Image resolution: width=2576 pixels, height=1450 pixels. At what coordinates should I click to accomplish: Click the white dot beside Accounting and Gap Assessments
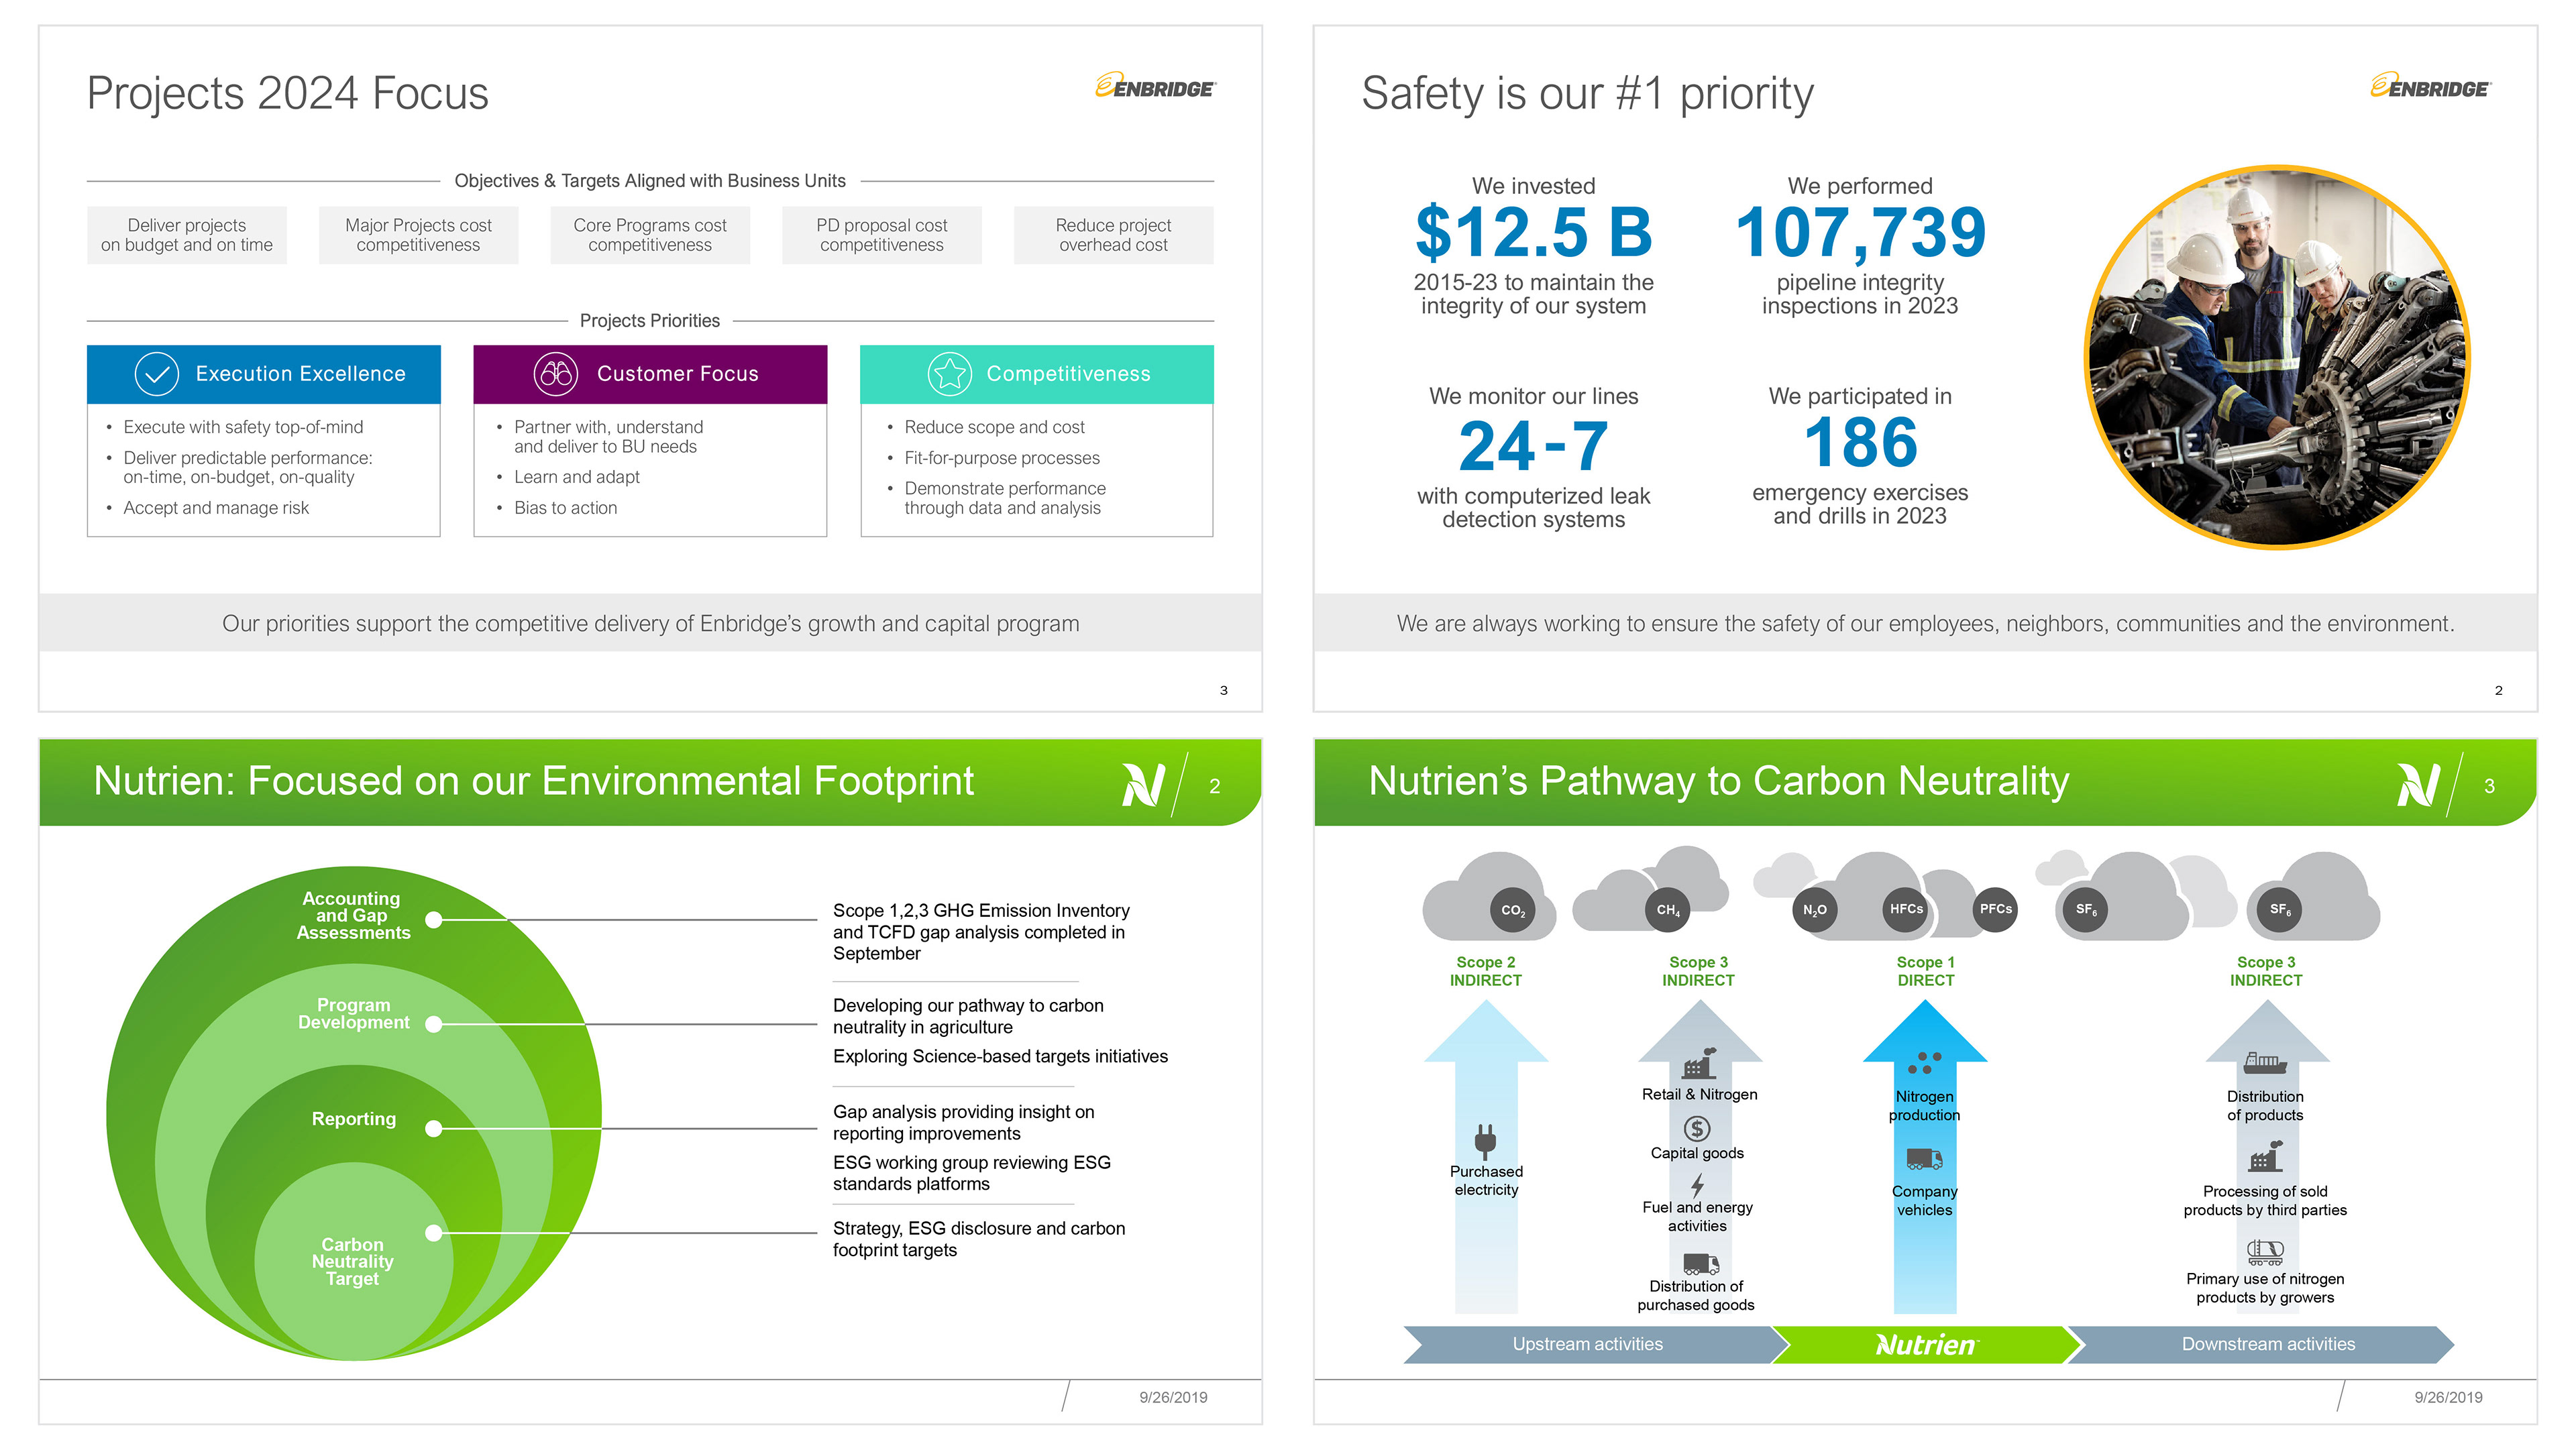click(x=433, y=920)
